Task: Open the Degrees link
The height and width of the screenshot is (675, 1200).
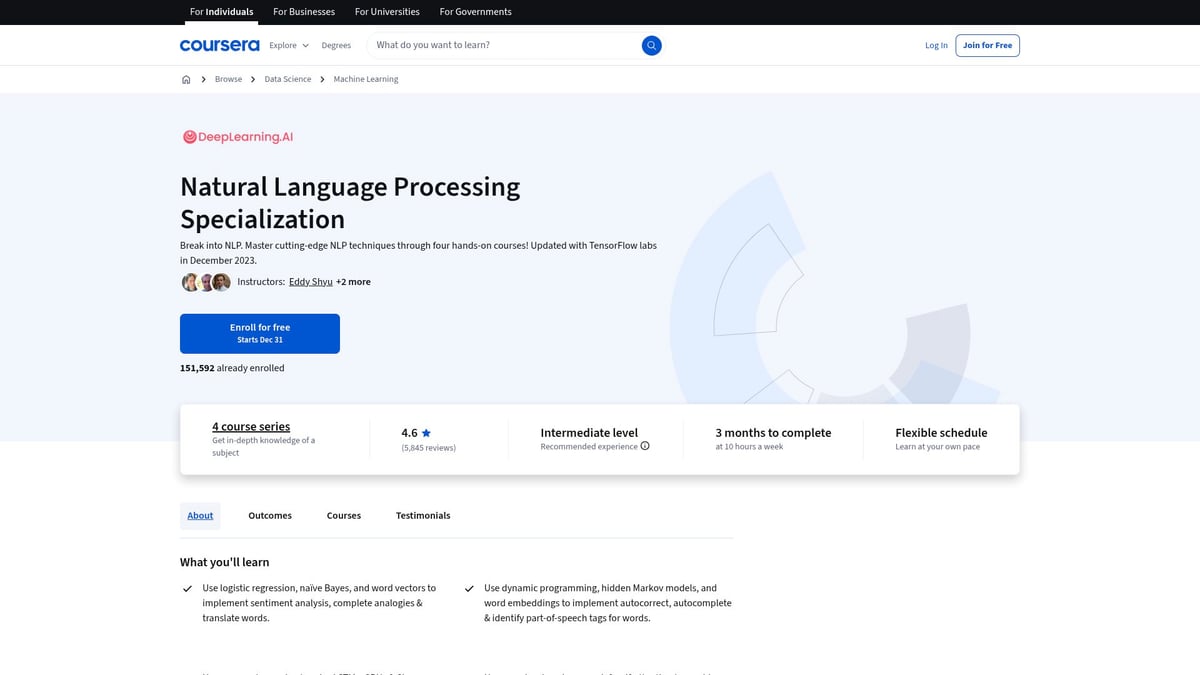Action: pyautogui.click(x=336, y=45)
